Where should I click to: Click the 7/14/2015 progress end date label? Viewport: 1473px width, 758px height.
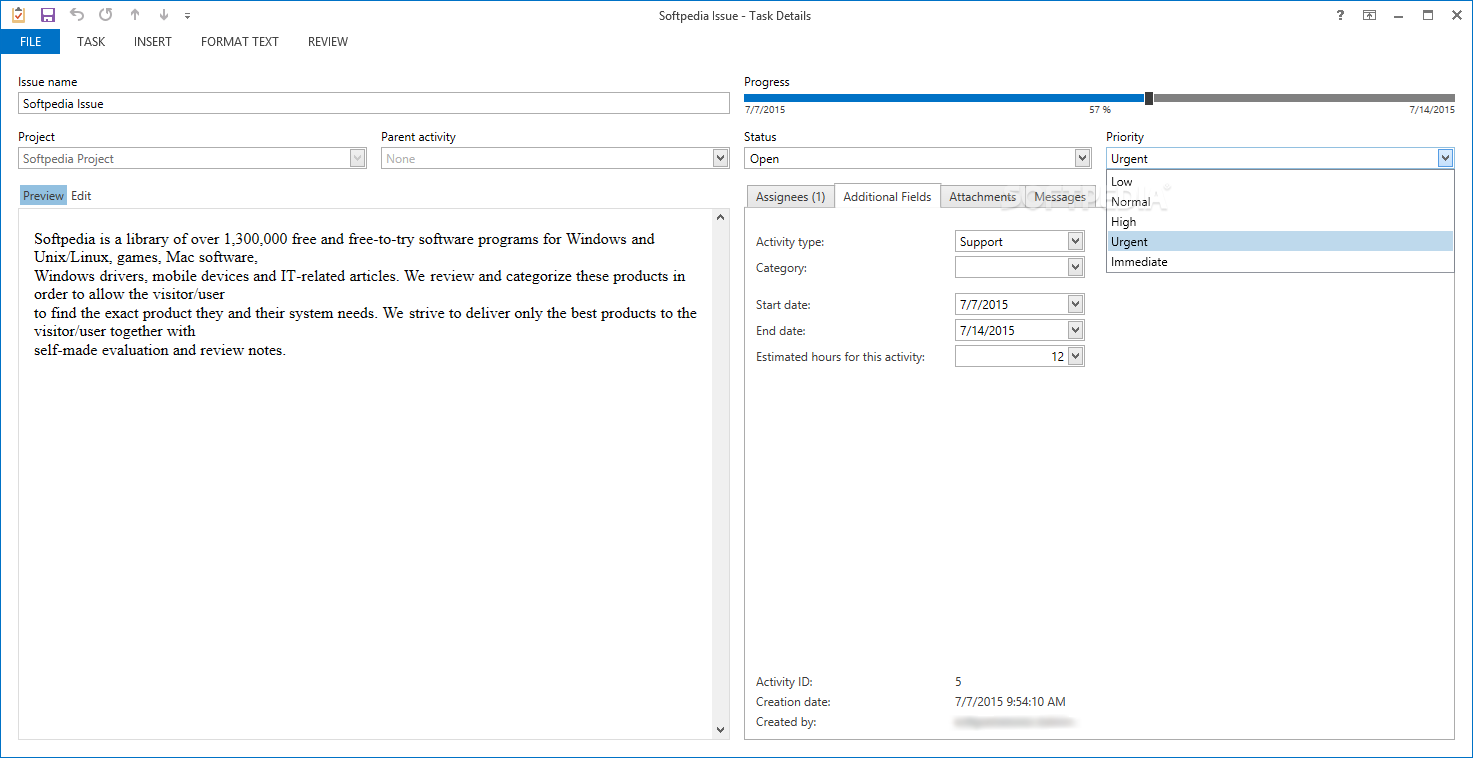(1432, 110)
